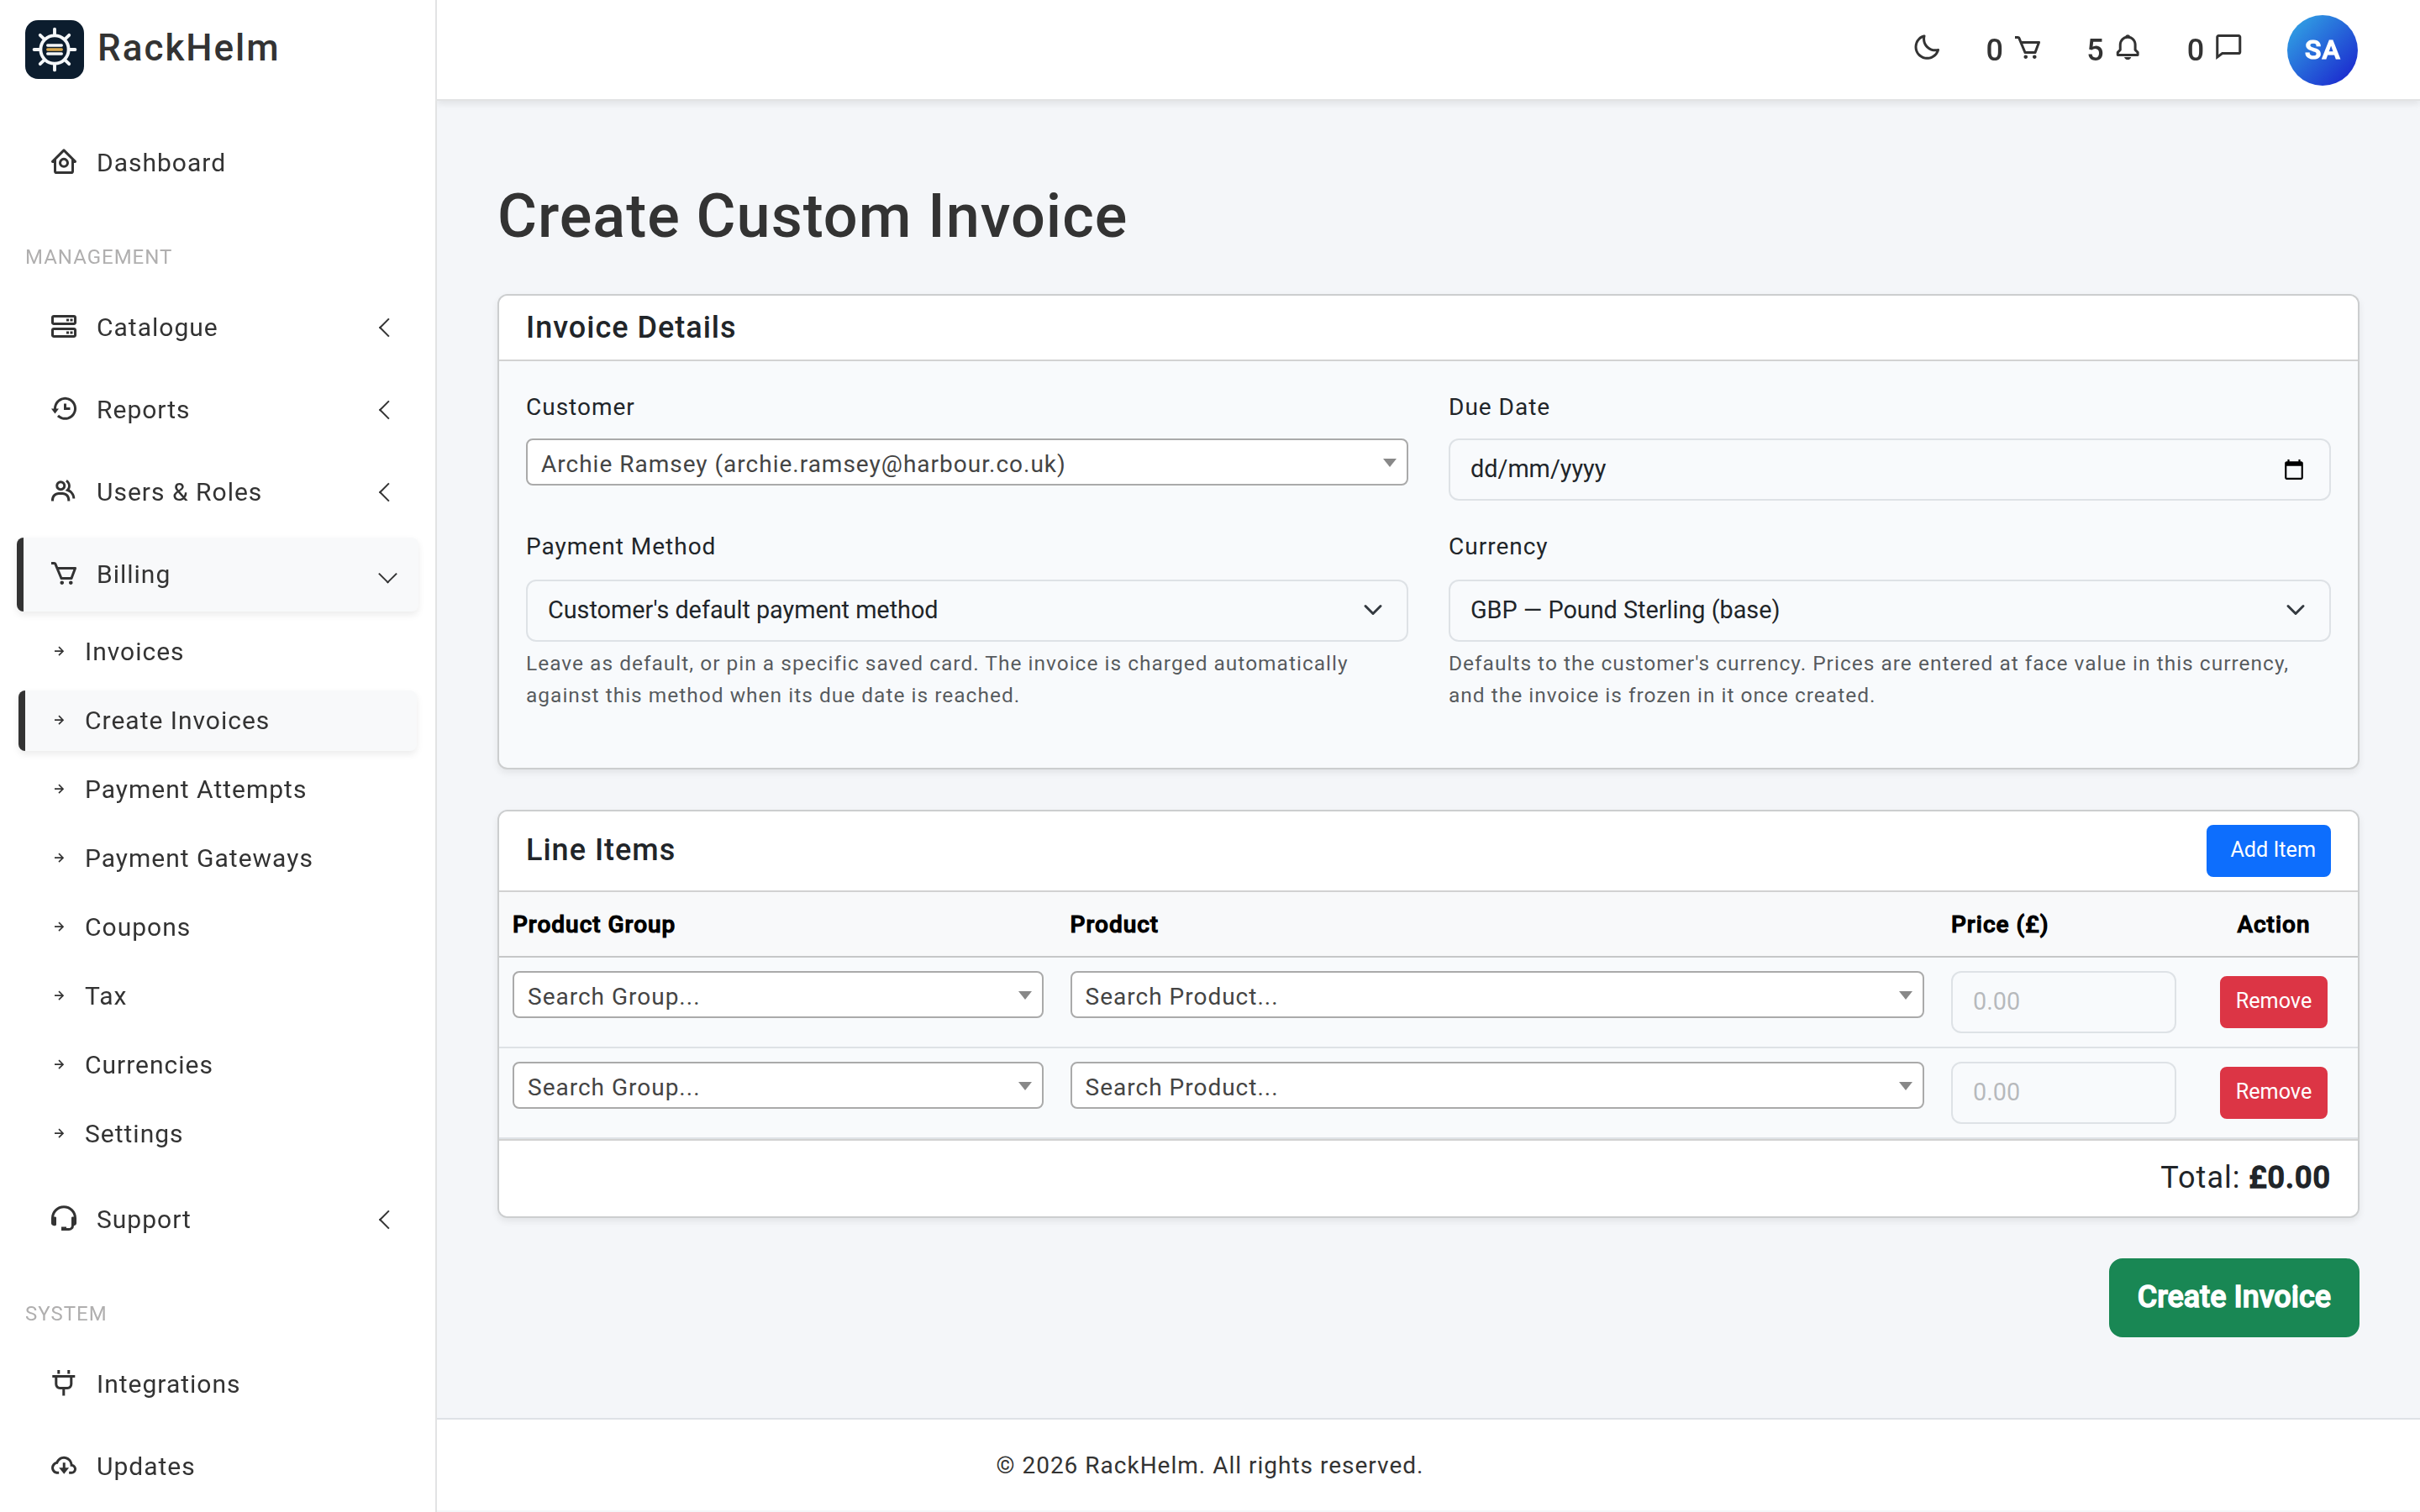Click the Billing cart icon
Viewport: 2420px width, 1512px height.
click(64, 574)
